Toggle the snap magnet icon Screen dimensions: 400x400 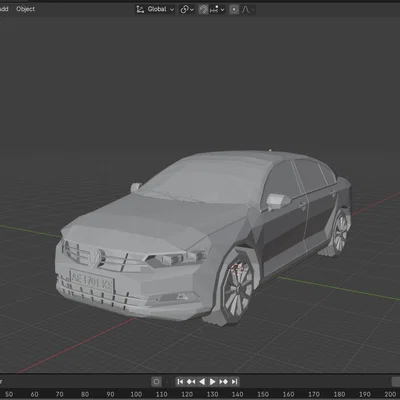tap(203, 9)
